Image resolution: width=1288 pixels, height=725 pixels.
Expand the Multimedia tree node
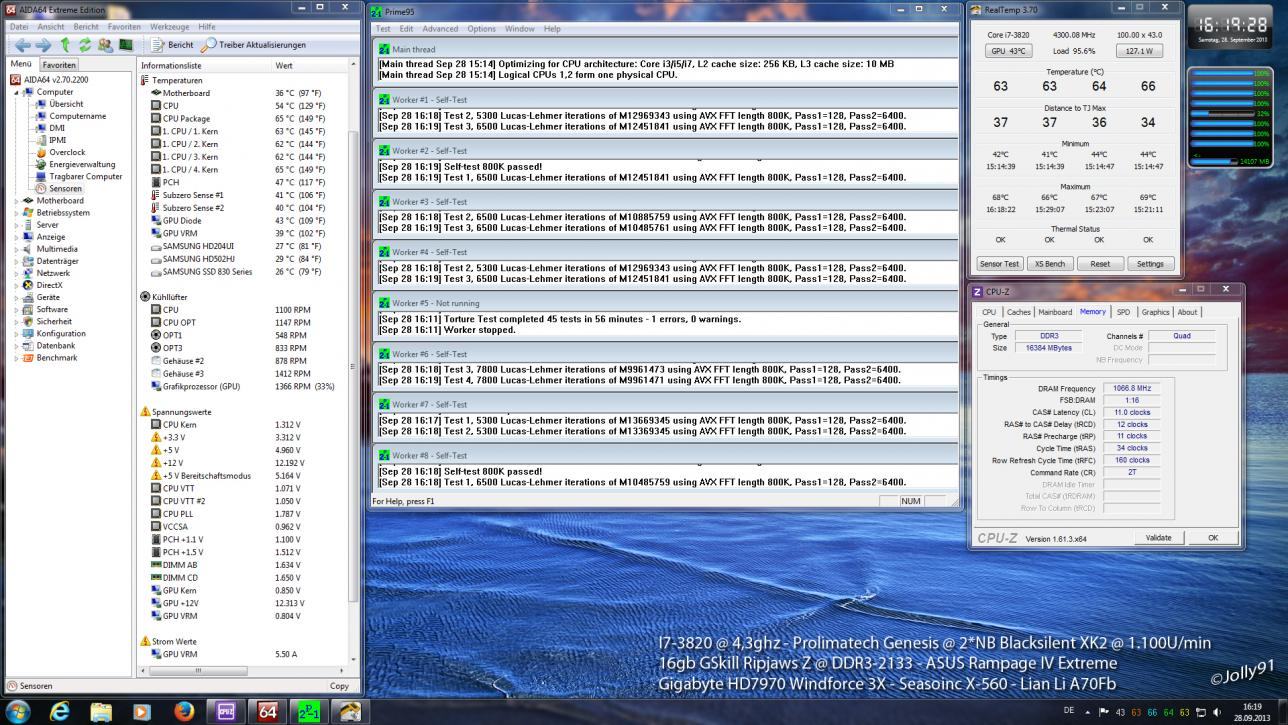point(16,249)
